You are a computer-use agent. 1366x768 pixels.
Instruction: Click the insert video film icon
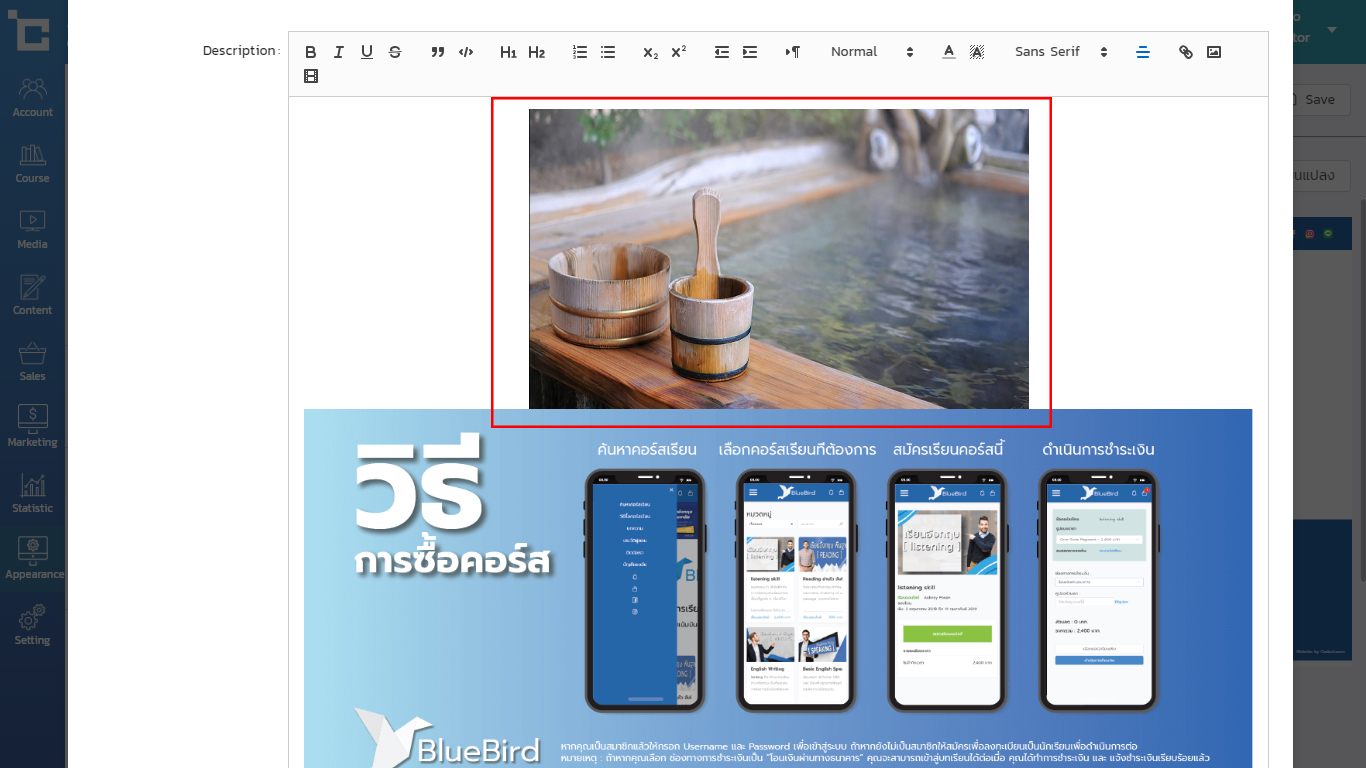[x=311, y=76]
